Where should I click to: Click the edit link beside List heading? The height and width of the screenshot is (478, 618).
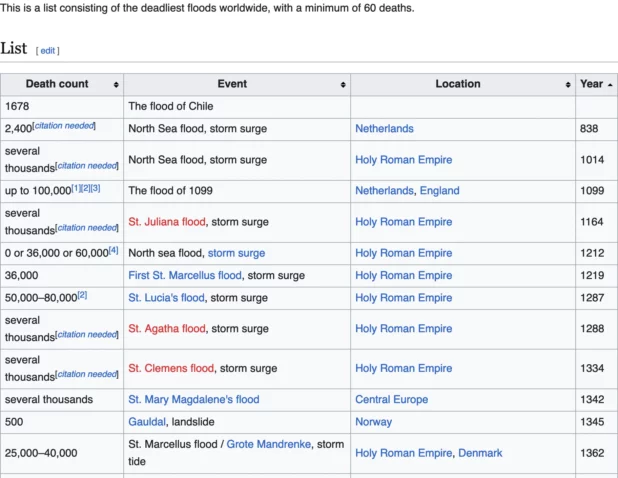(x=48, y=50)
